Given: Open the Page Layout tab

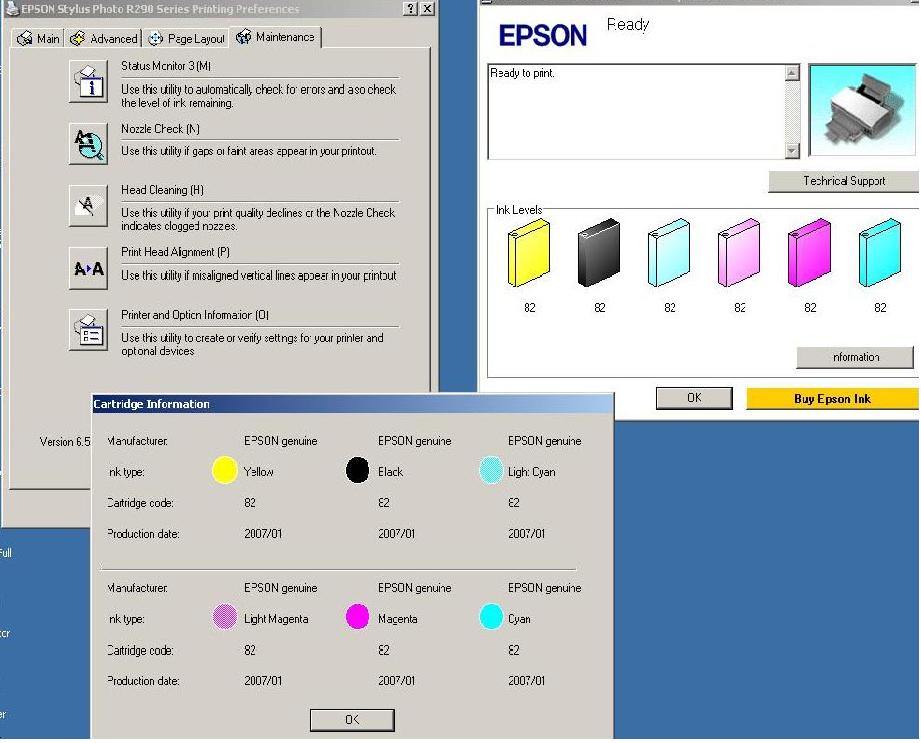Looking at the screenshot, I should pyautogui.click(x=187, y=38).
